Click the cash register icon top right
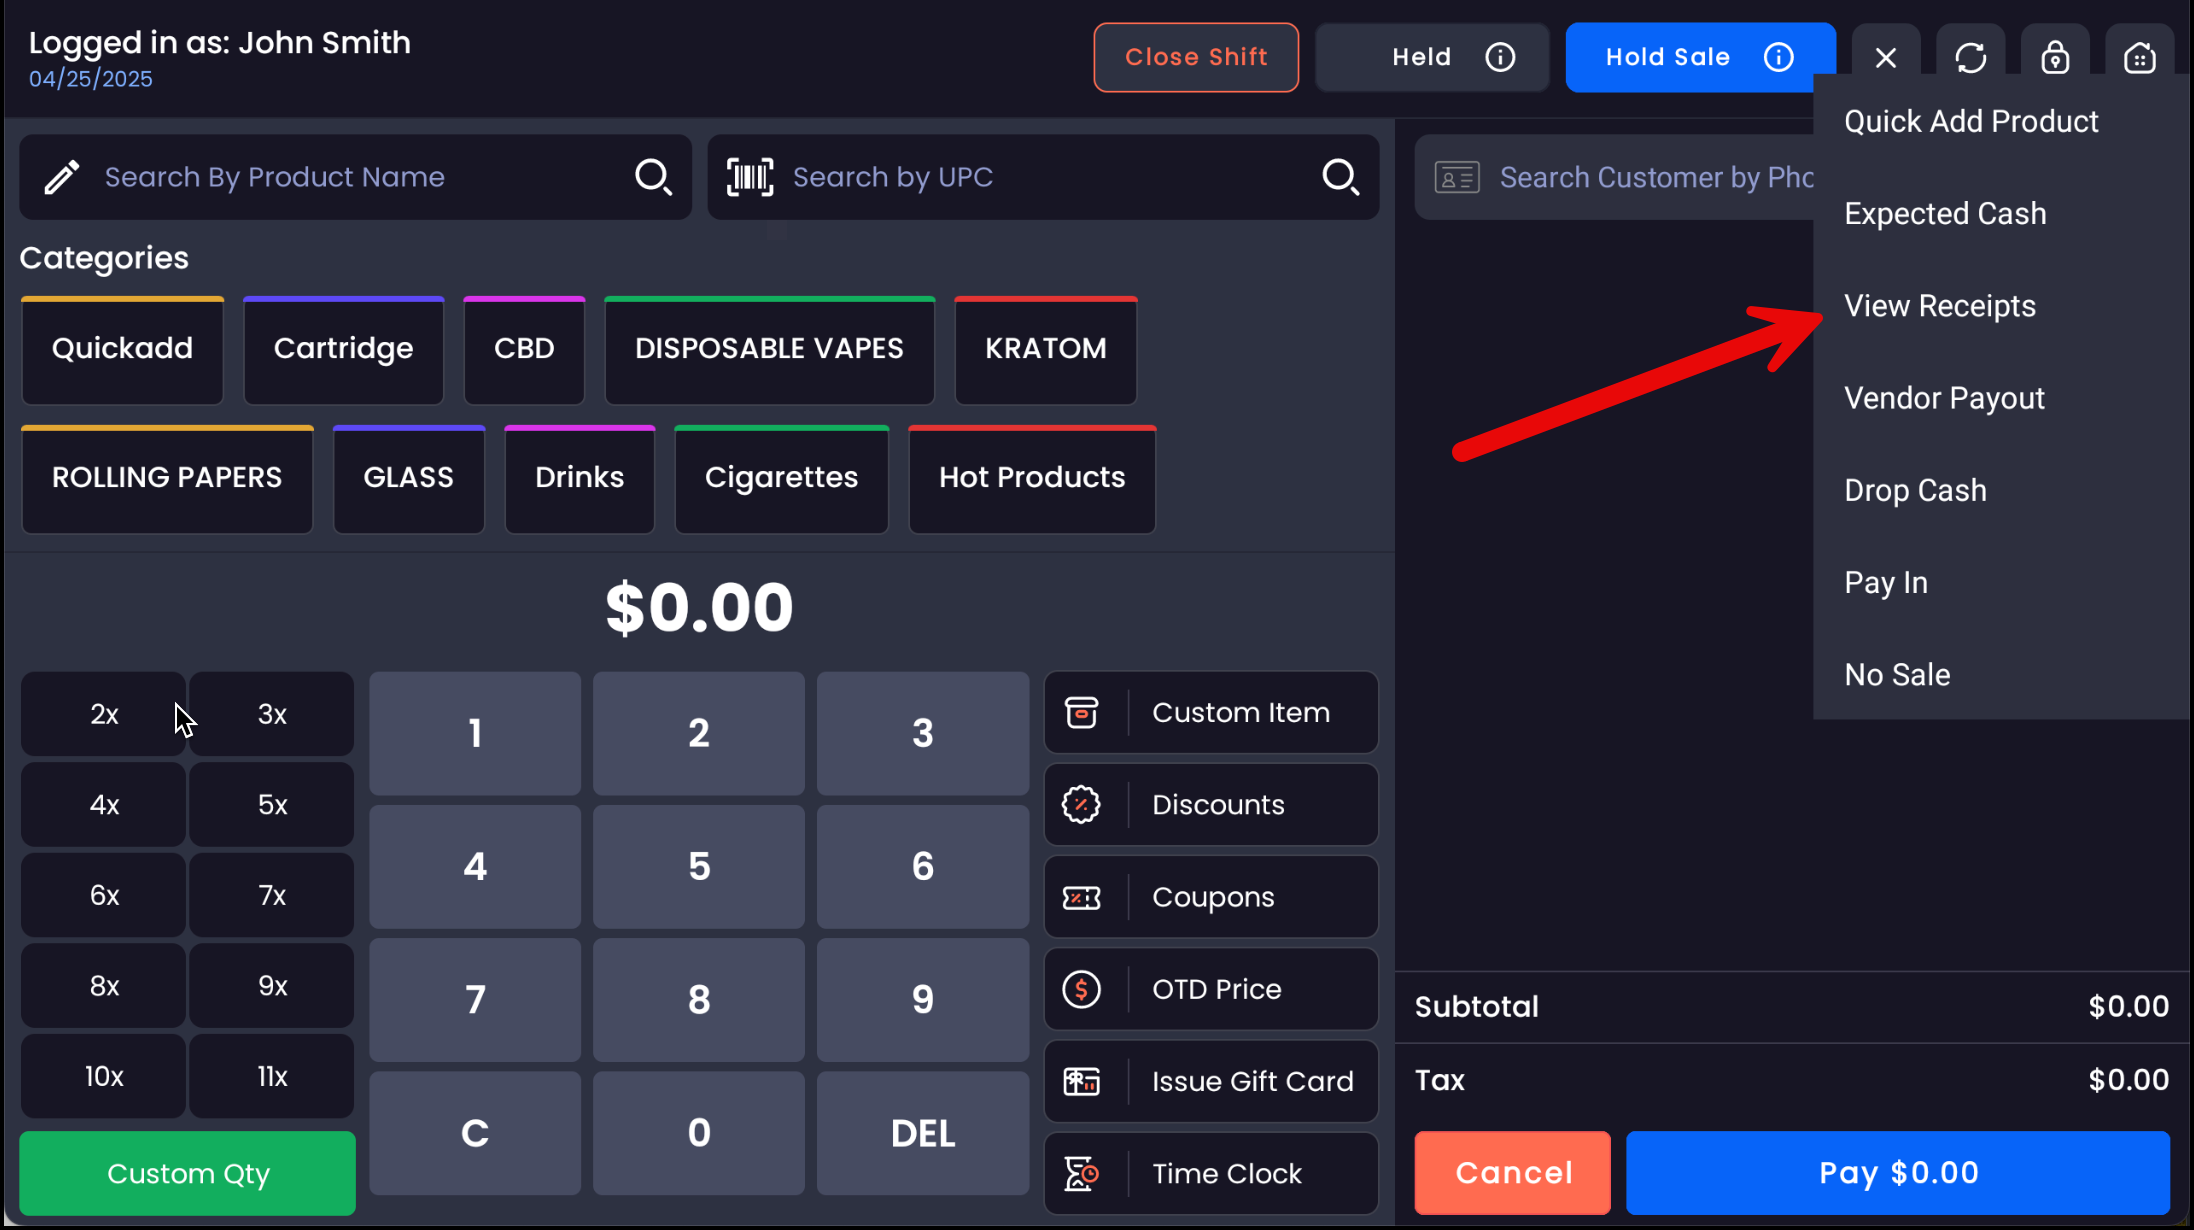The image size is (2194, 1230). 2139,58
